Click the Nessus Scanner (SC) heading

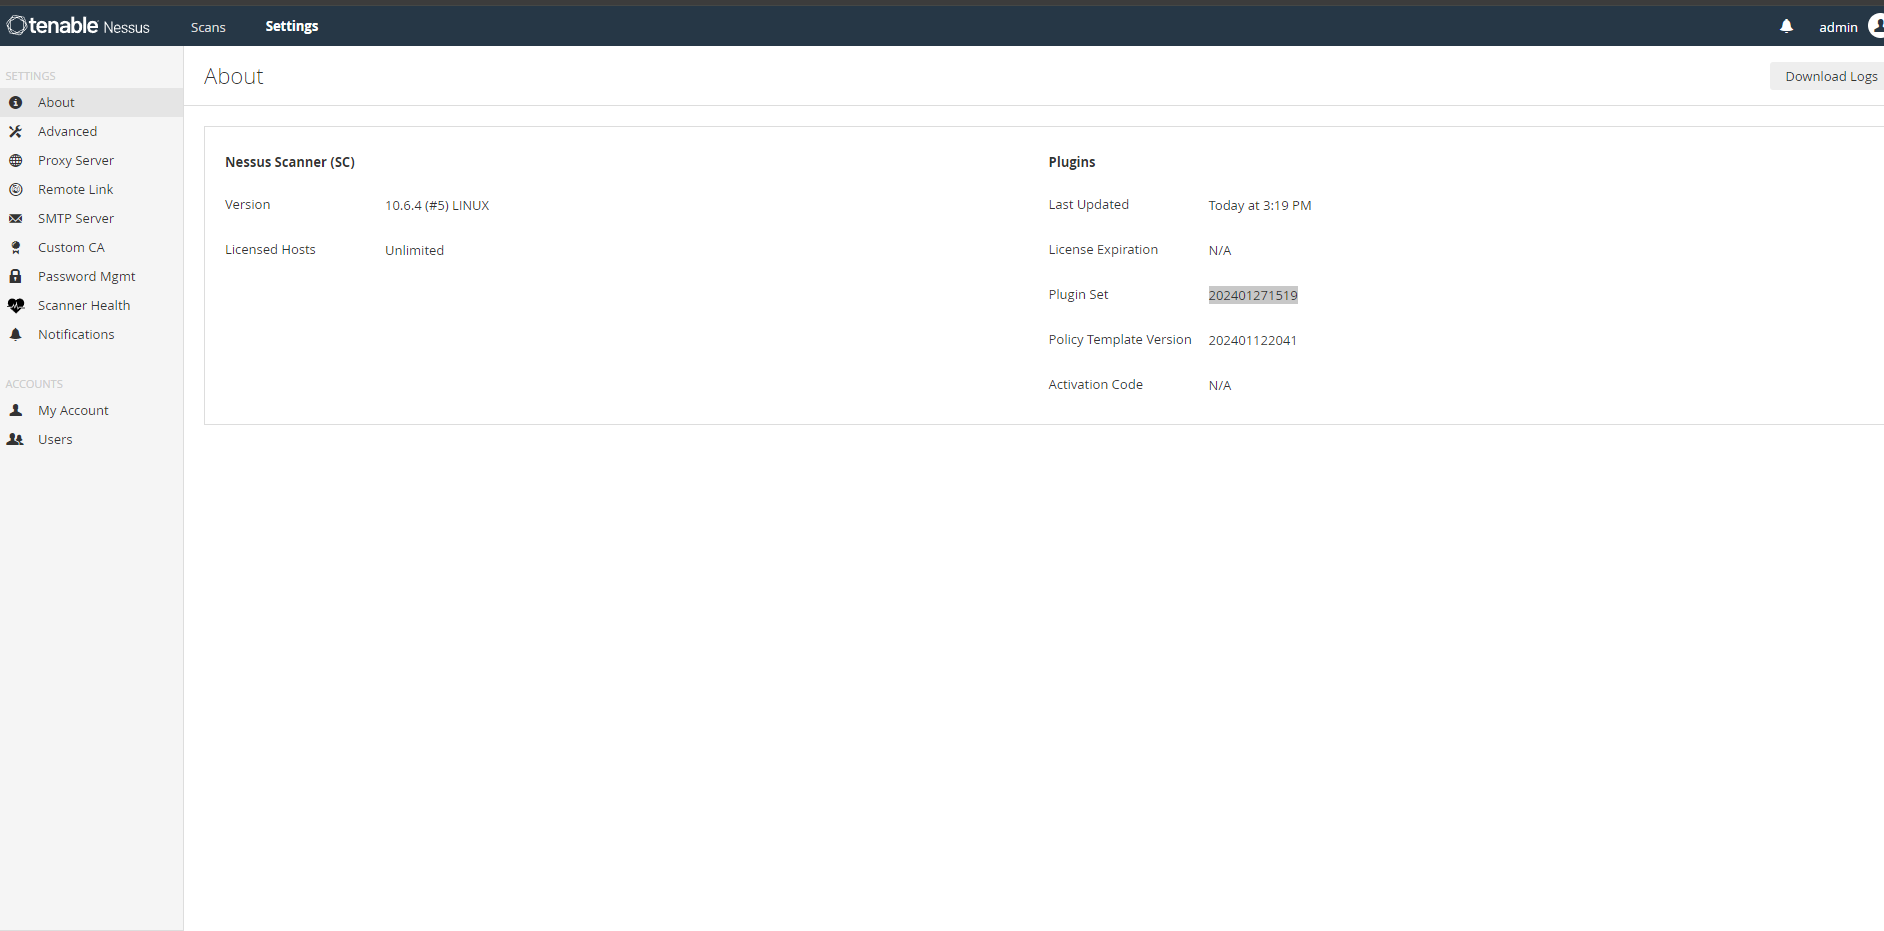click(290, 162)
